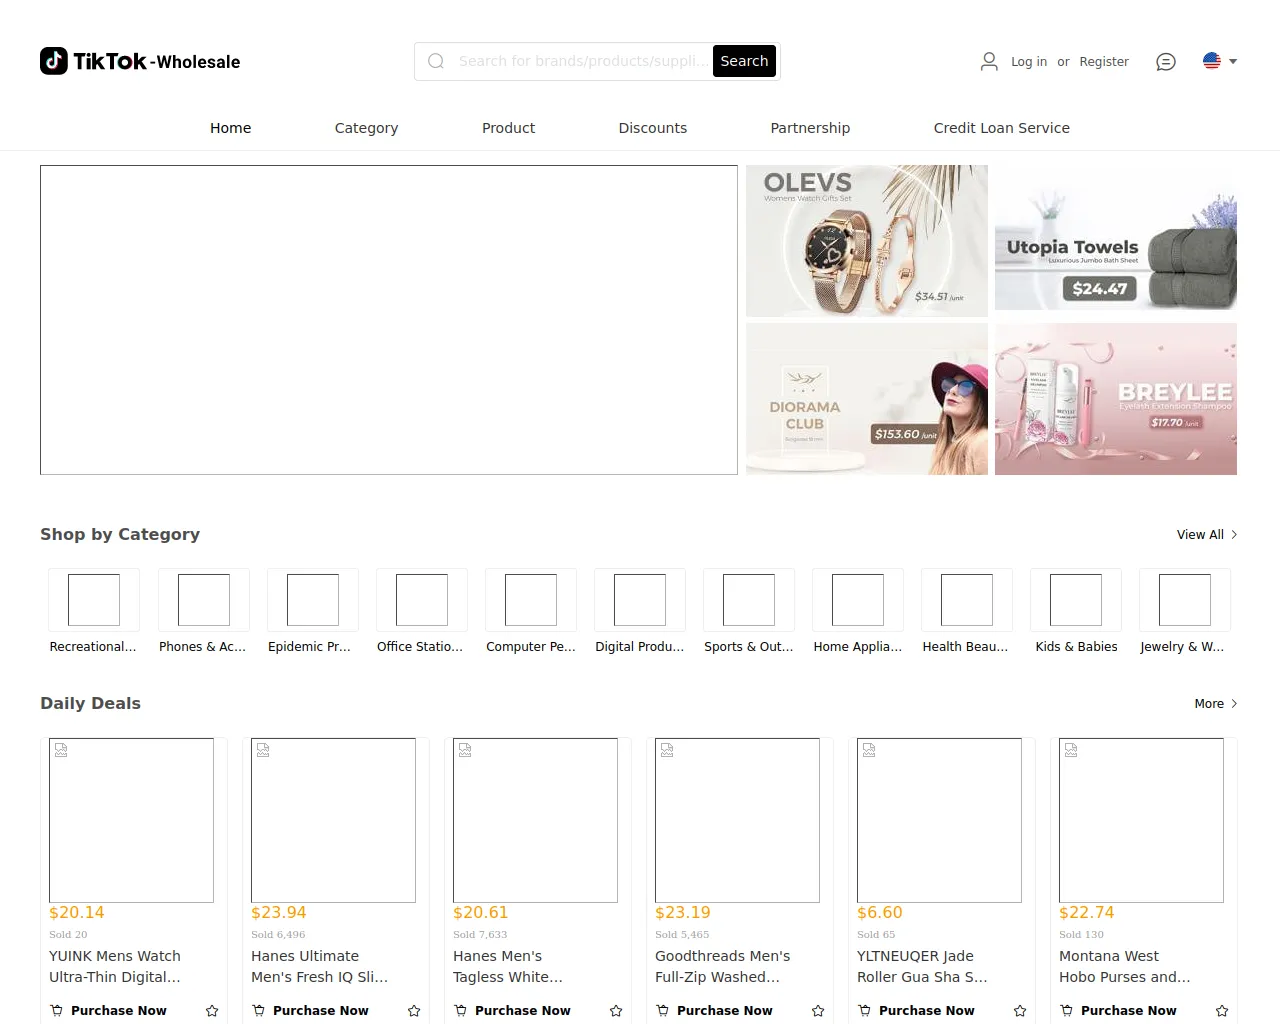The height and width of the screenshot is (1024, 1280).
Task: Click the TikTok Wholesale logo
Action: pyautogui.click(x=140, y=61)
